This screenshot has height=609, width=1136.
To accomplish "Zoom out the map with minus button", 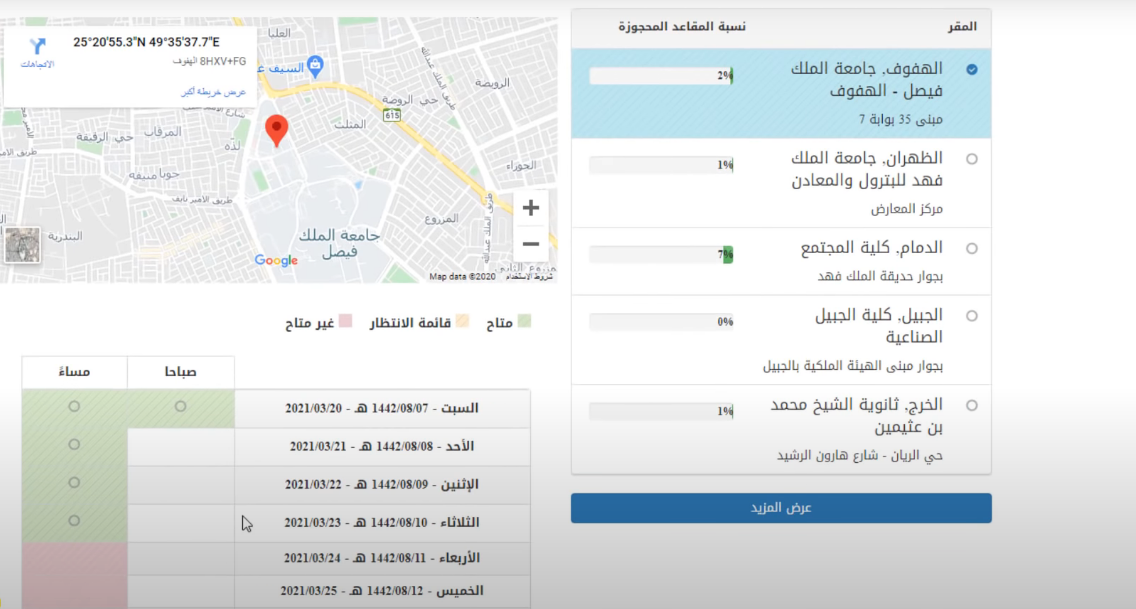I will pos(530,244).
